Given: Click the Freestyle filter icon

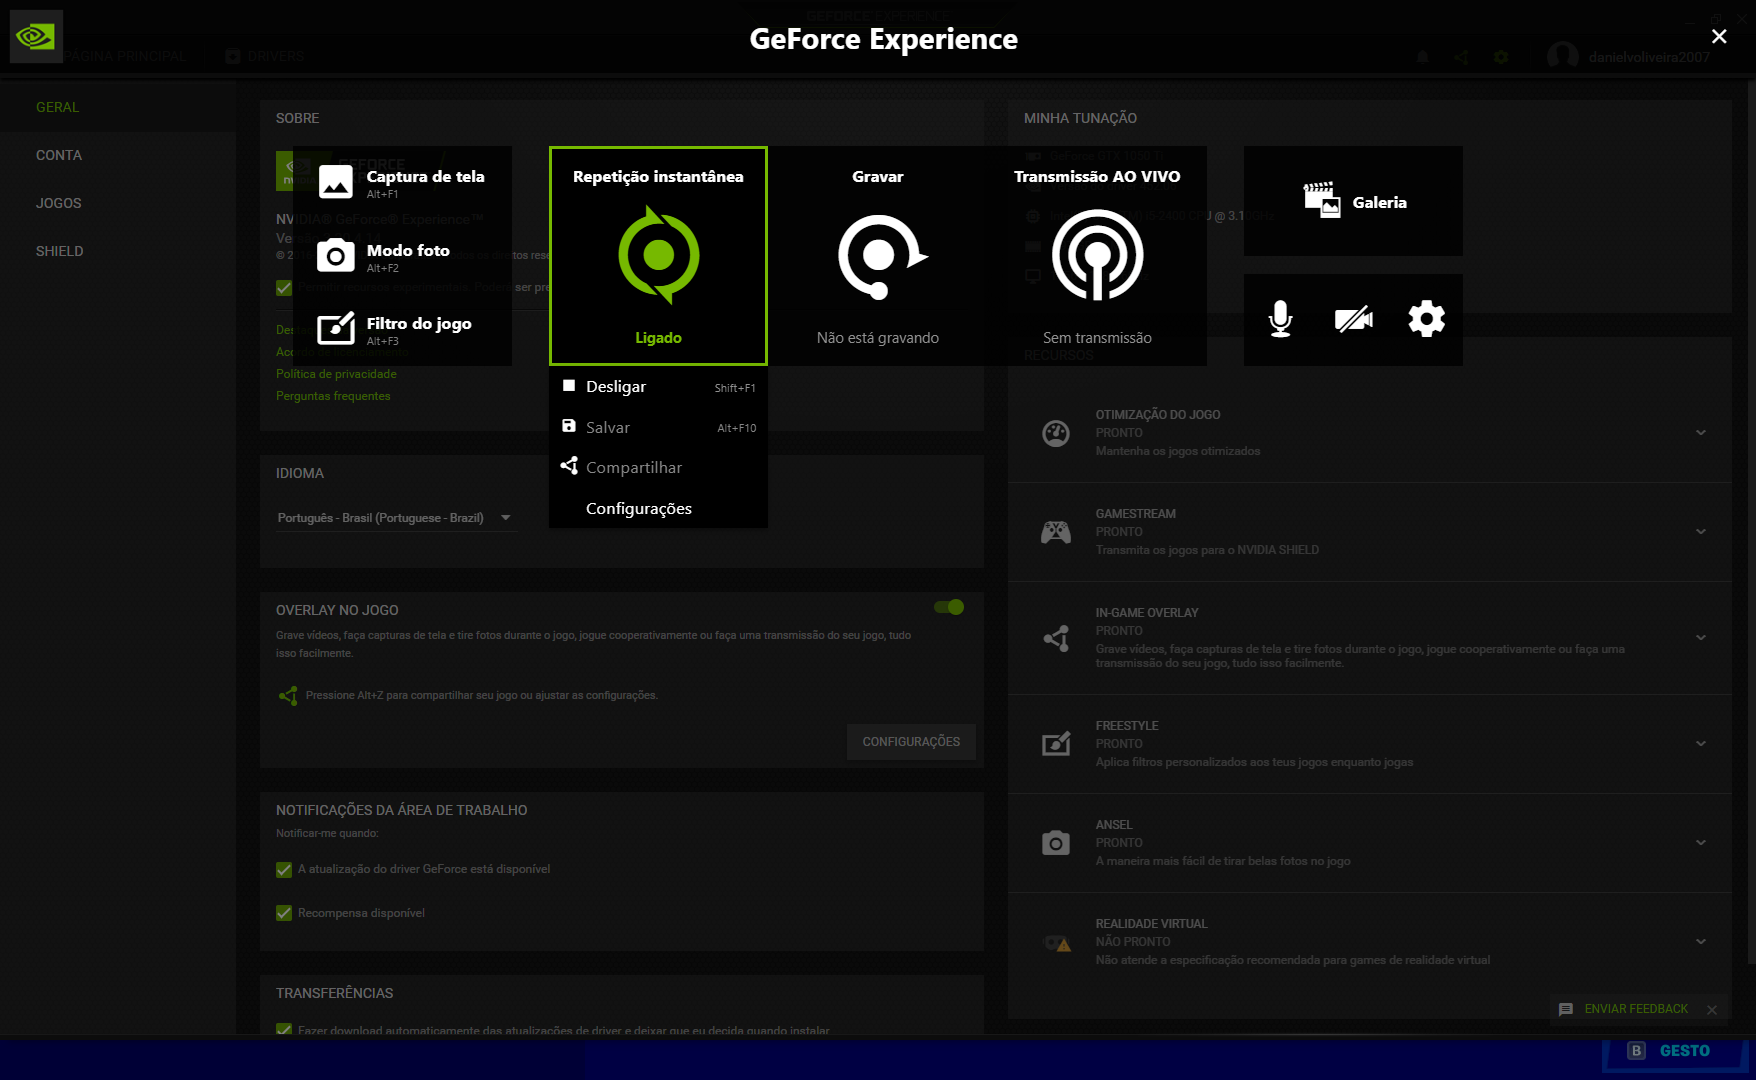Looking at the screenshot, I should (x=1056, y=744).
